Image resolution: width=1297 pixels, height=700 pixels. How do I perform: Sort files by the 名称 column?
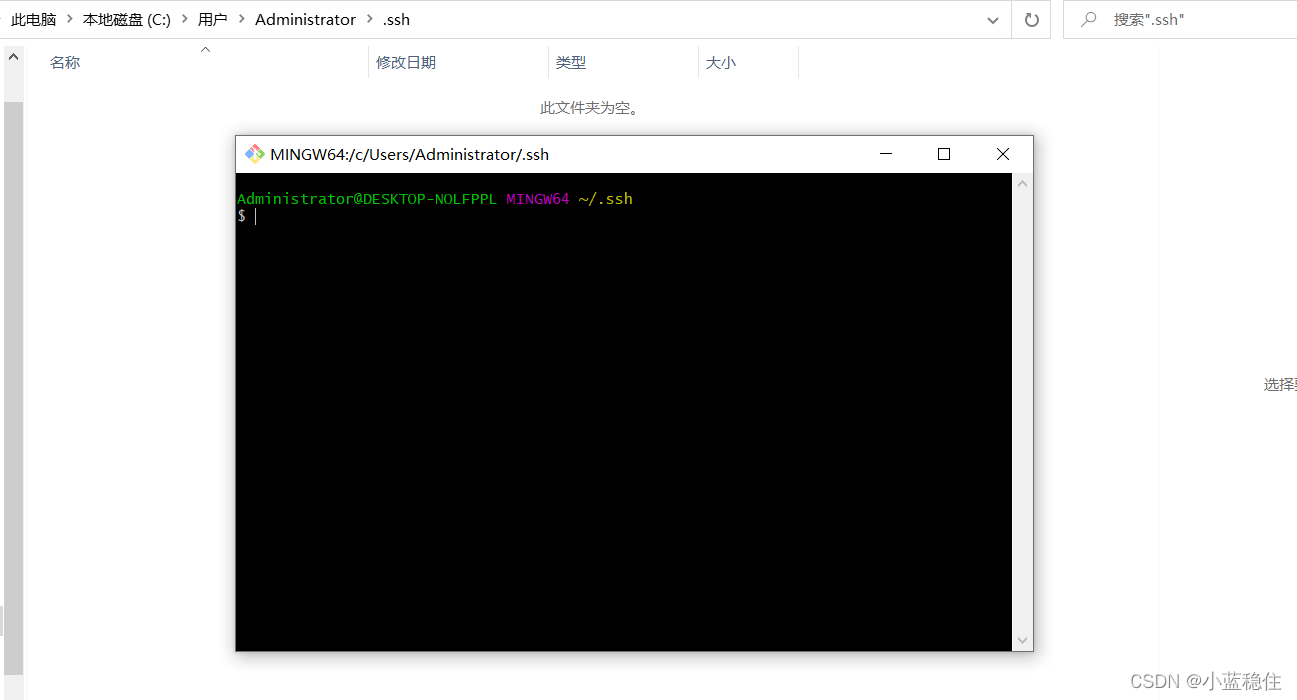coord(205,62)
